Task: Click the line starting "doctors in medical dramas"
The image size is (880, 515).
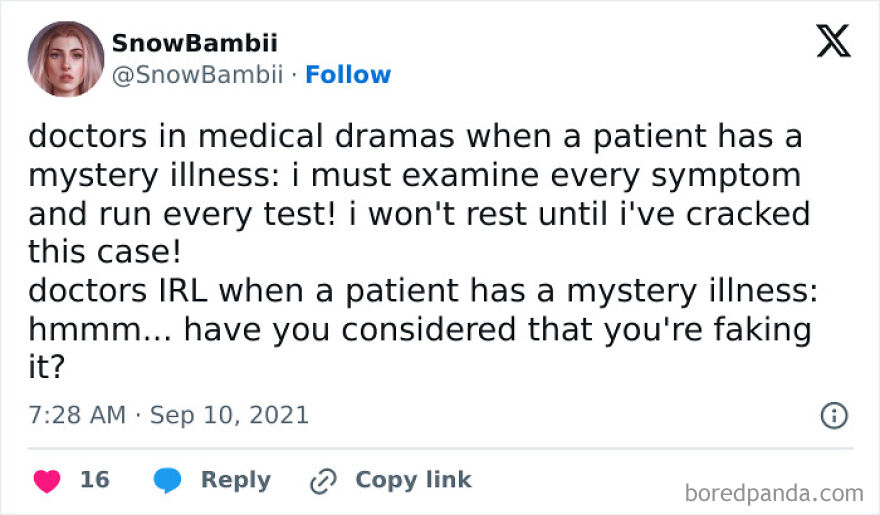Action: point(415,136)
